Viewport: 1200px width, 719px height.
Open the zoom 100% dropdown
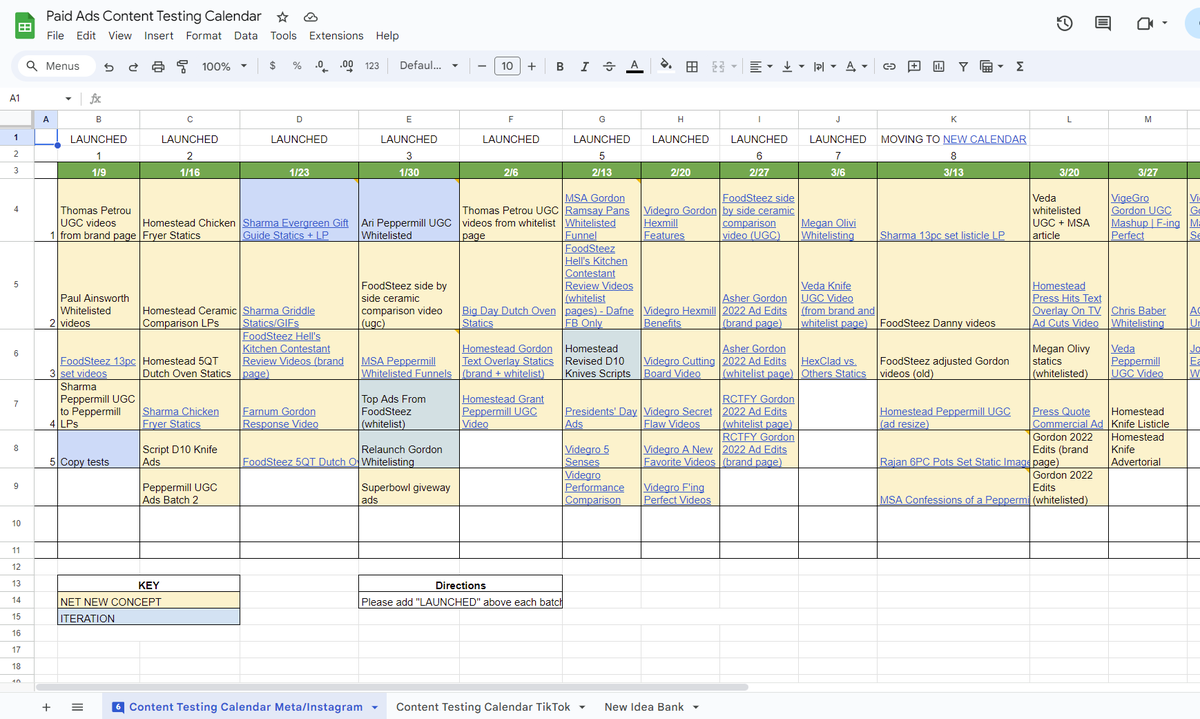pos(225,66)
